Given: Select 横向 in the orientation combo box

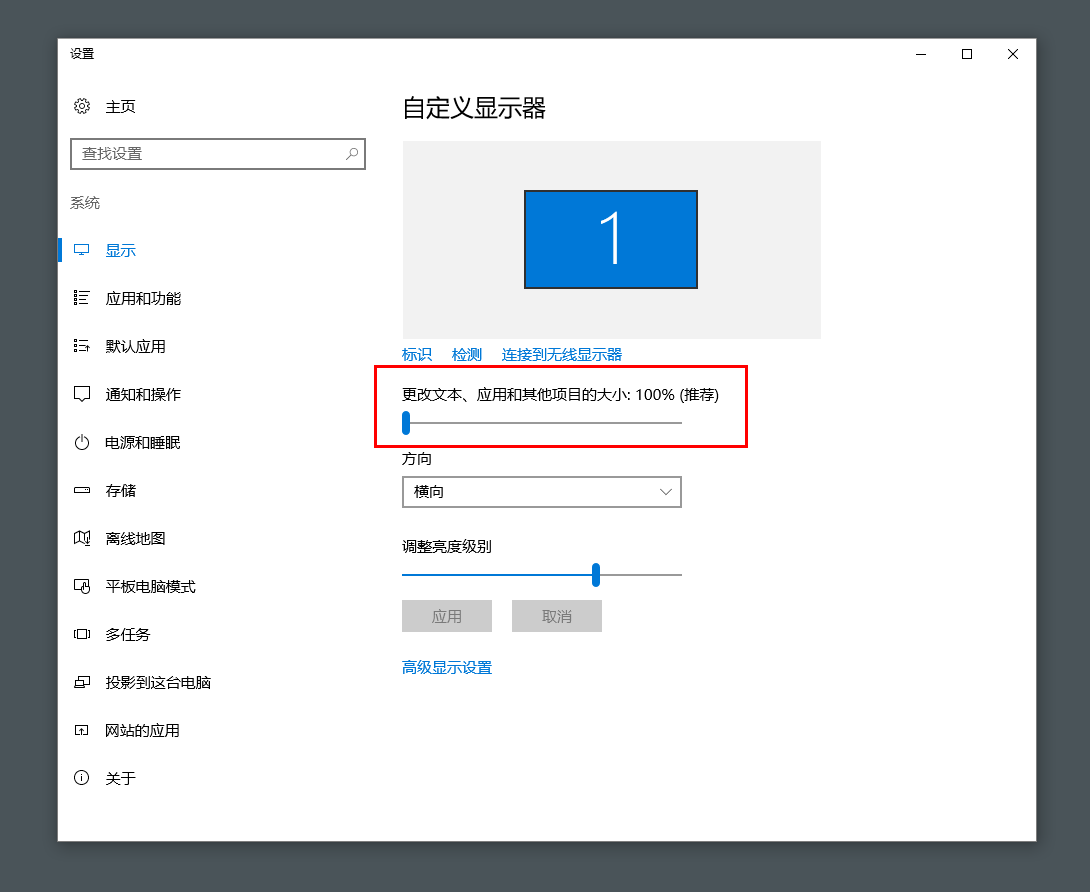Looking at the screenshot, I should (x=540, y=492).
